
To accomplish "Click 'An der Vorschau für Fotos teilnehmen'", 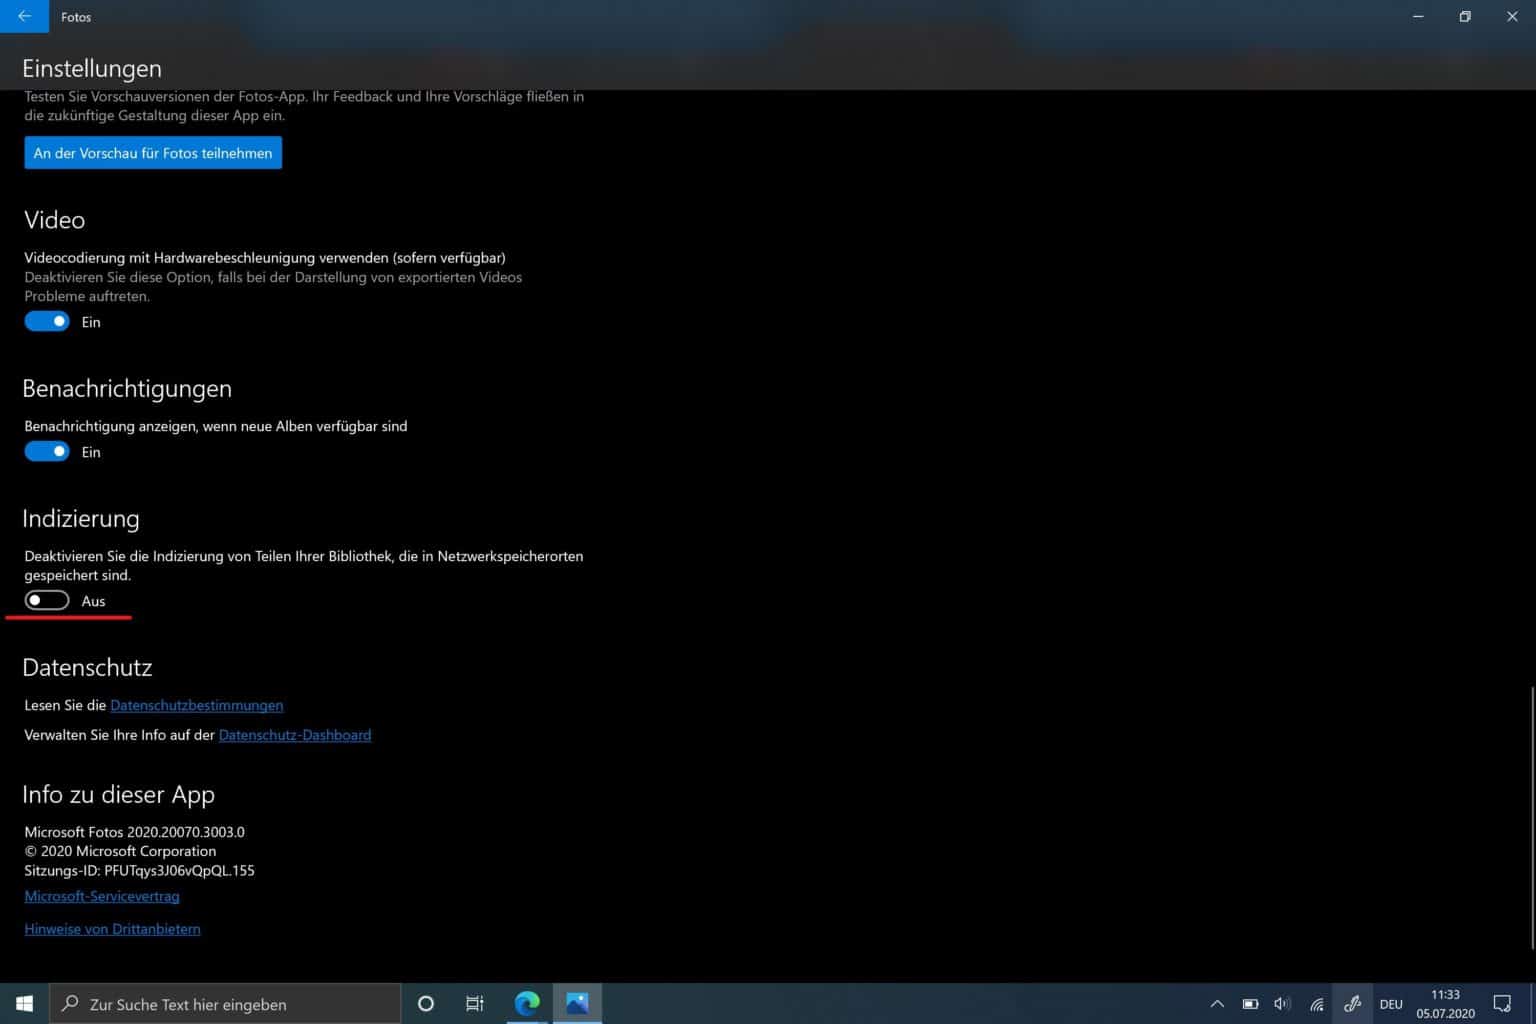I will click(x=152, y=152).
